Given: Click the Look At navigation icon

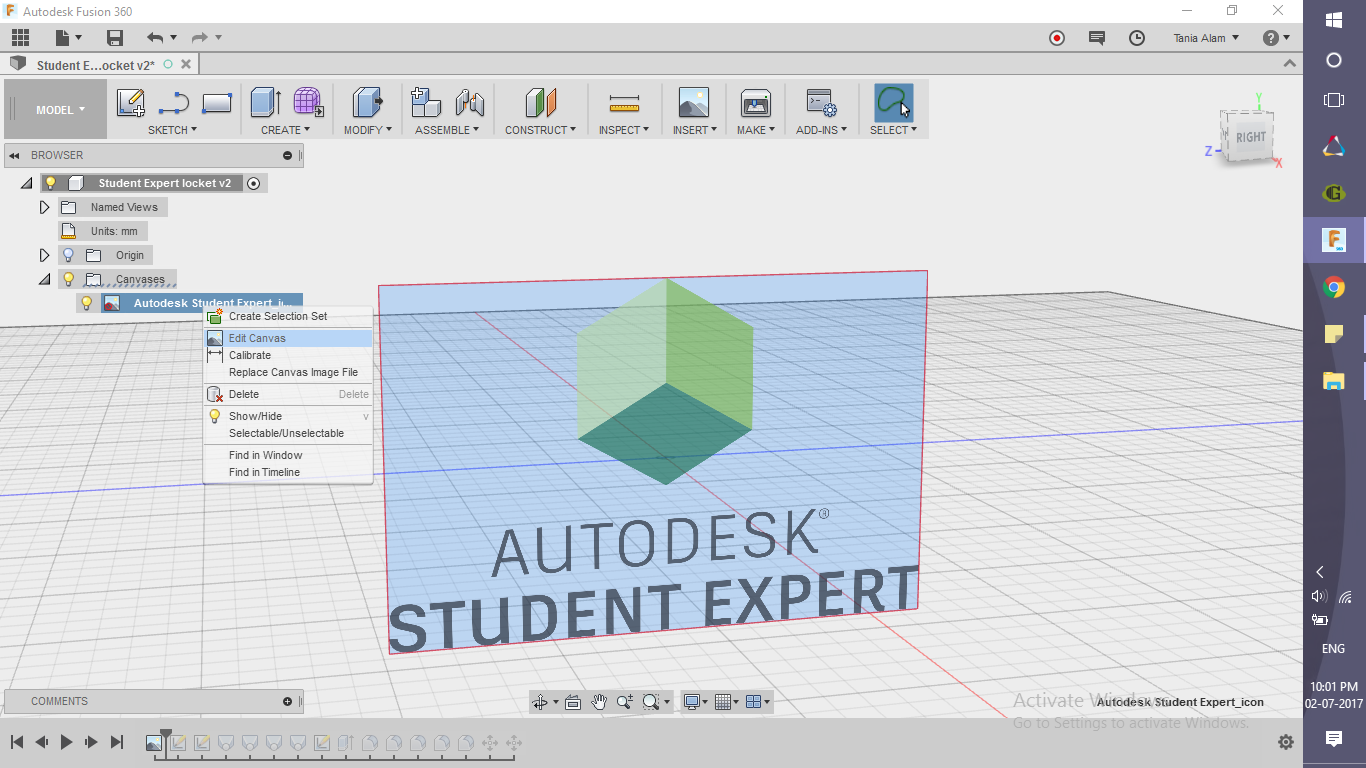Looking at the screenshot, I should [573, 702].
